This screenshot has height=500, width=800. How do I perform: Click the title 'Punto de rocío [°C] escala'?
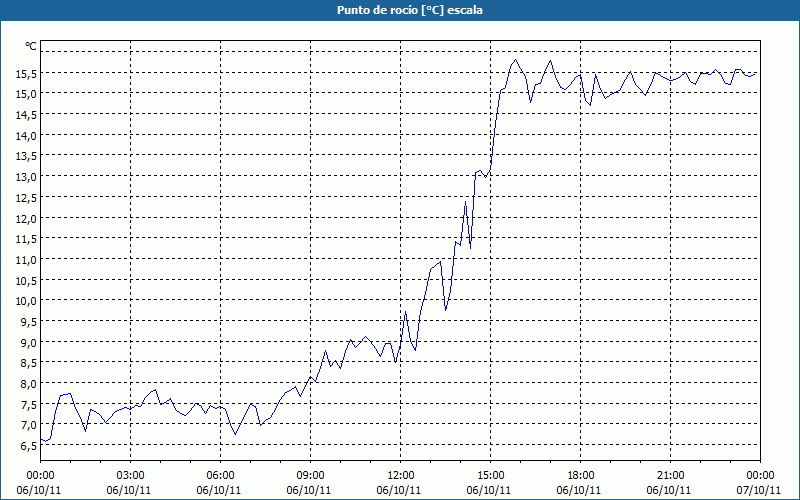410,10
